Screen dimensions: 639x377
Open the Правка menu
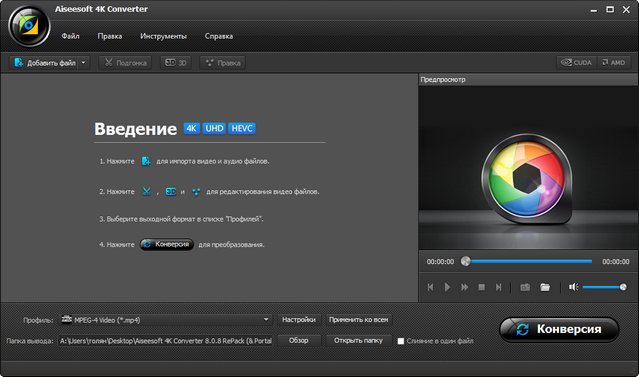pyautogui.click(x=110, y=36)
